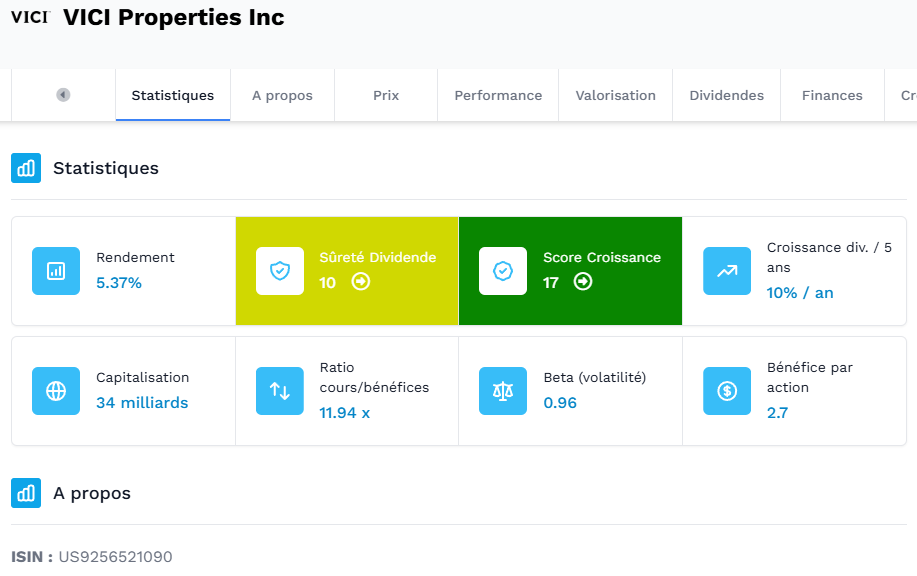This screenshot has width=917, height=576.
Task: Click the Statistiques section chart icon
Action: coord(26,168)
